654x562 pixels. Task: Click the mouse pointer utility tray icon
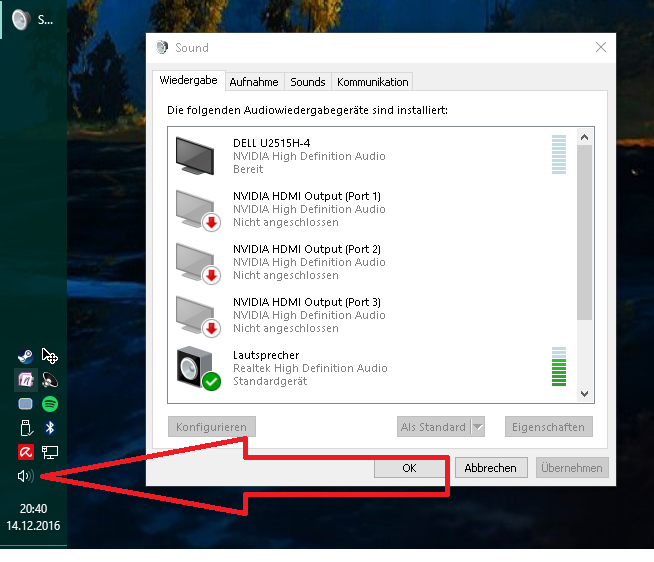pyautogui.click(x=50, y=356)
